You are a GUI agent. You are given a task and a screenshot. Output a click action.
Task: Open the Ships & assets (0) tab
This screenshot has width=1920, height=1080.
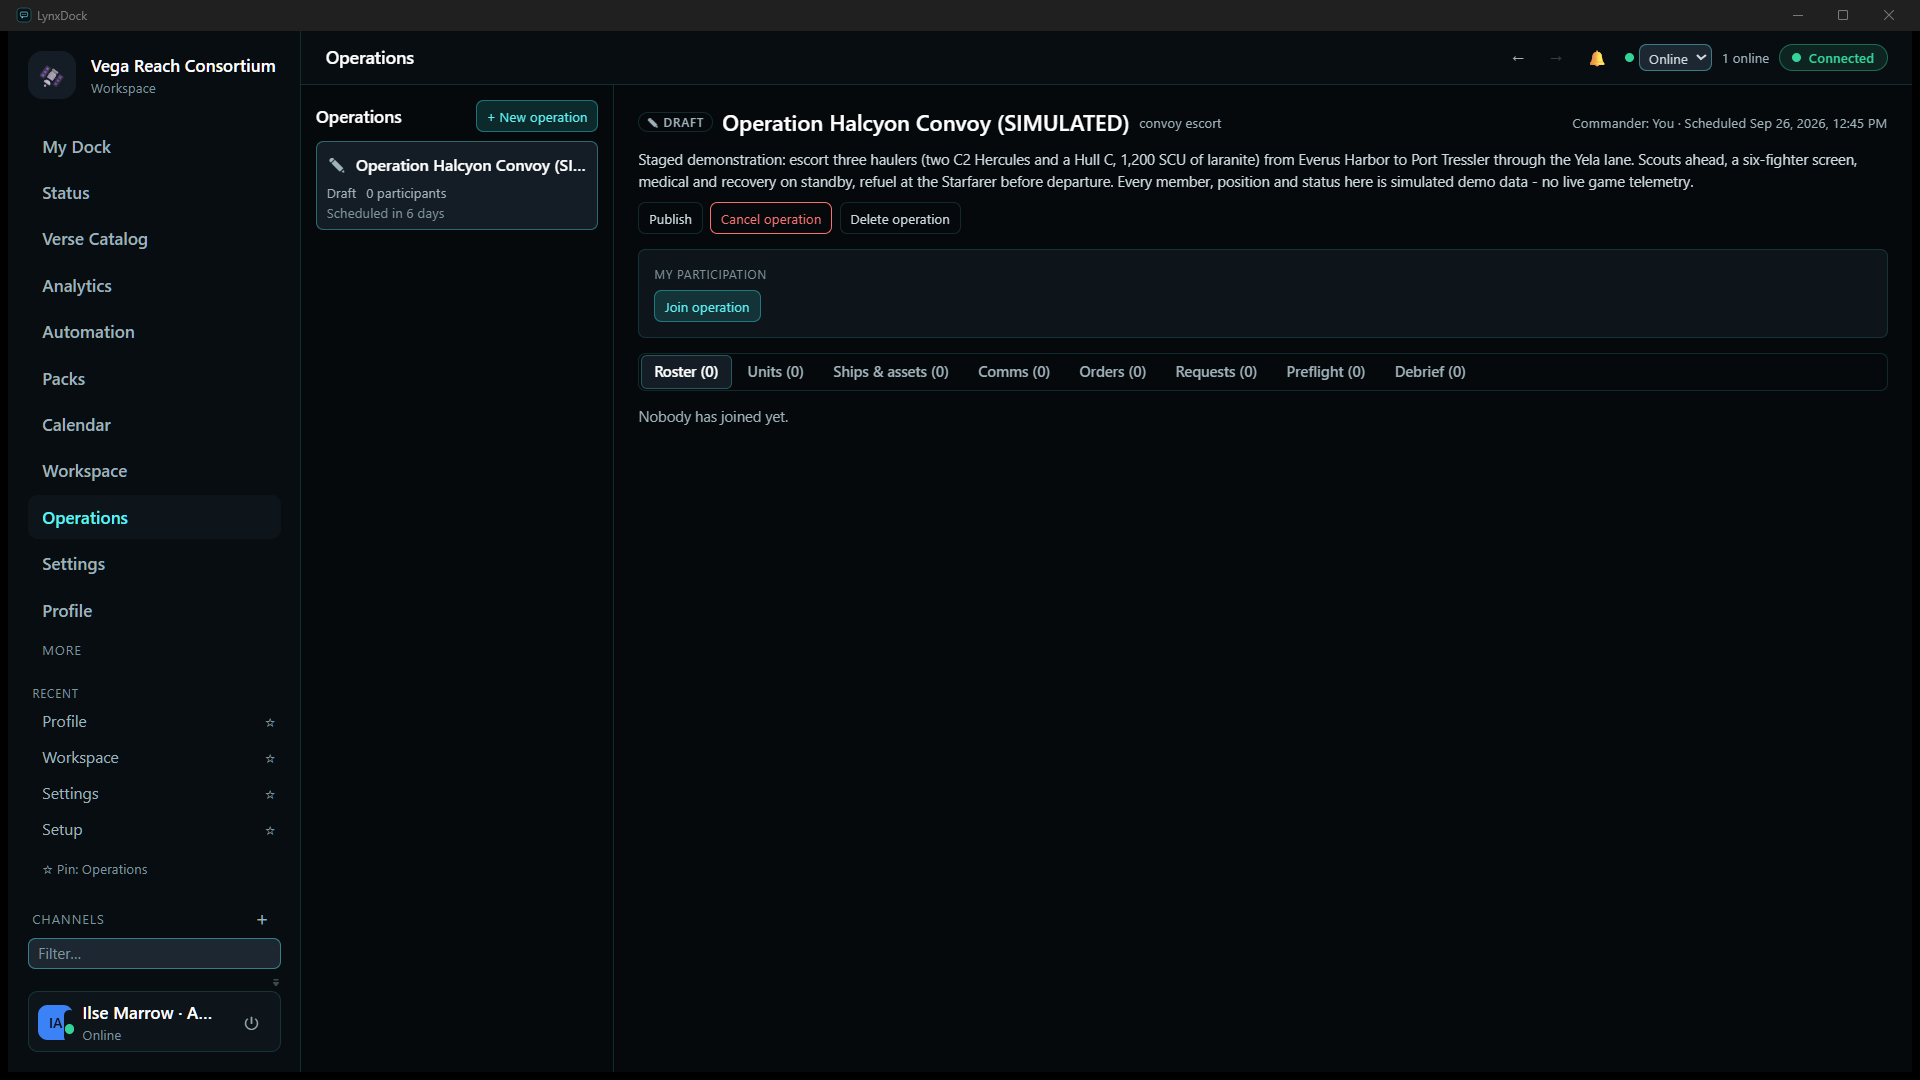[x=890, y=372]
